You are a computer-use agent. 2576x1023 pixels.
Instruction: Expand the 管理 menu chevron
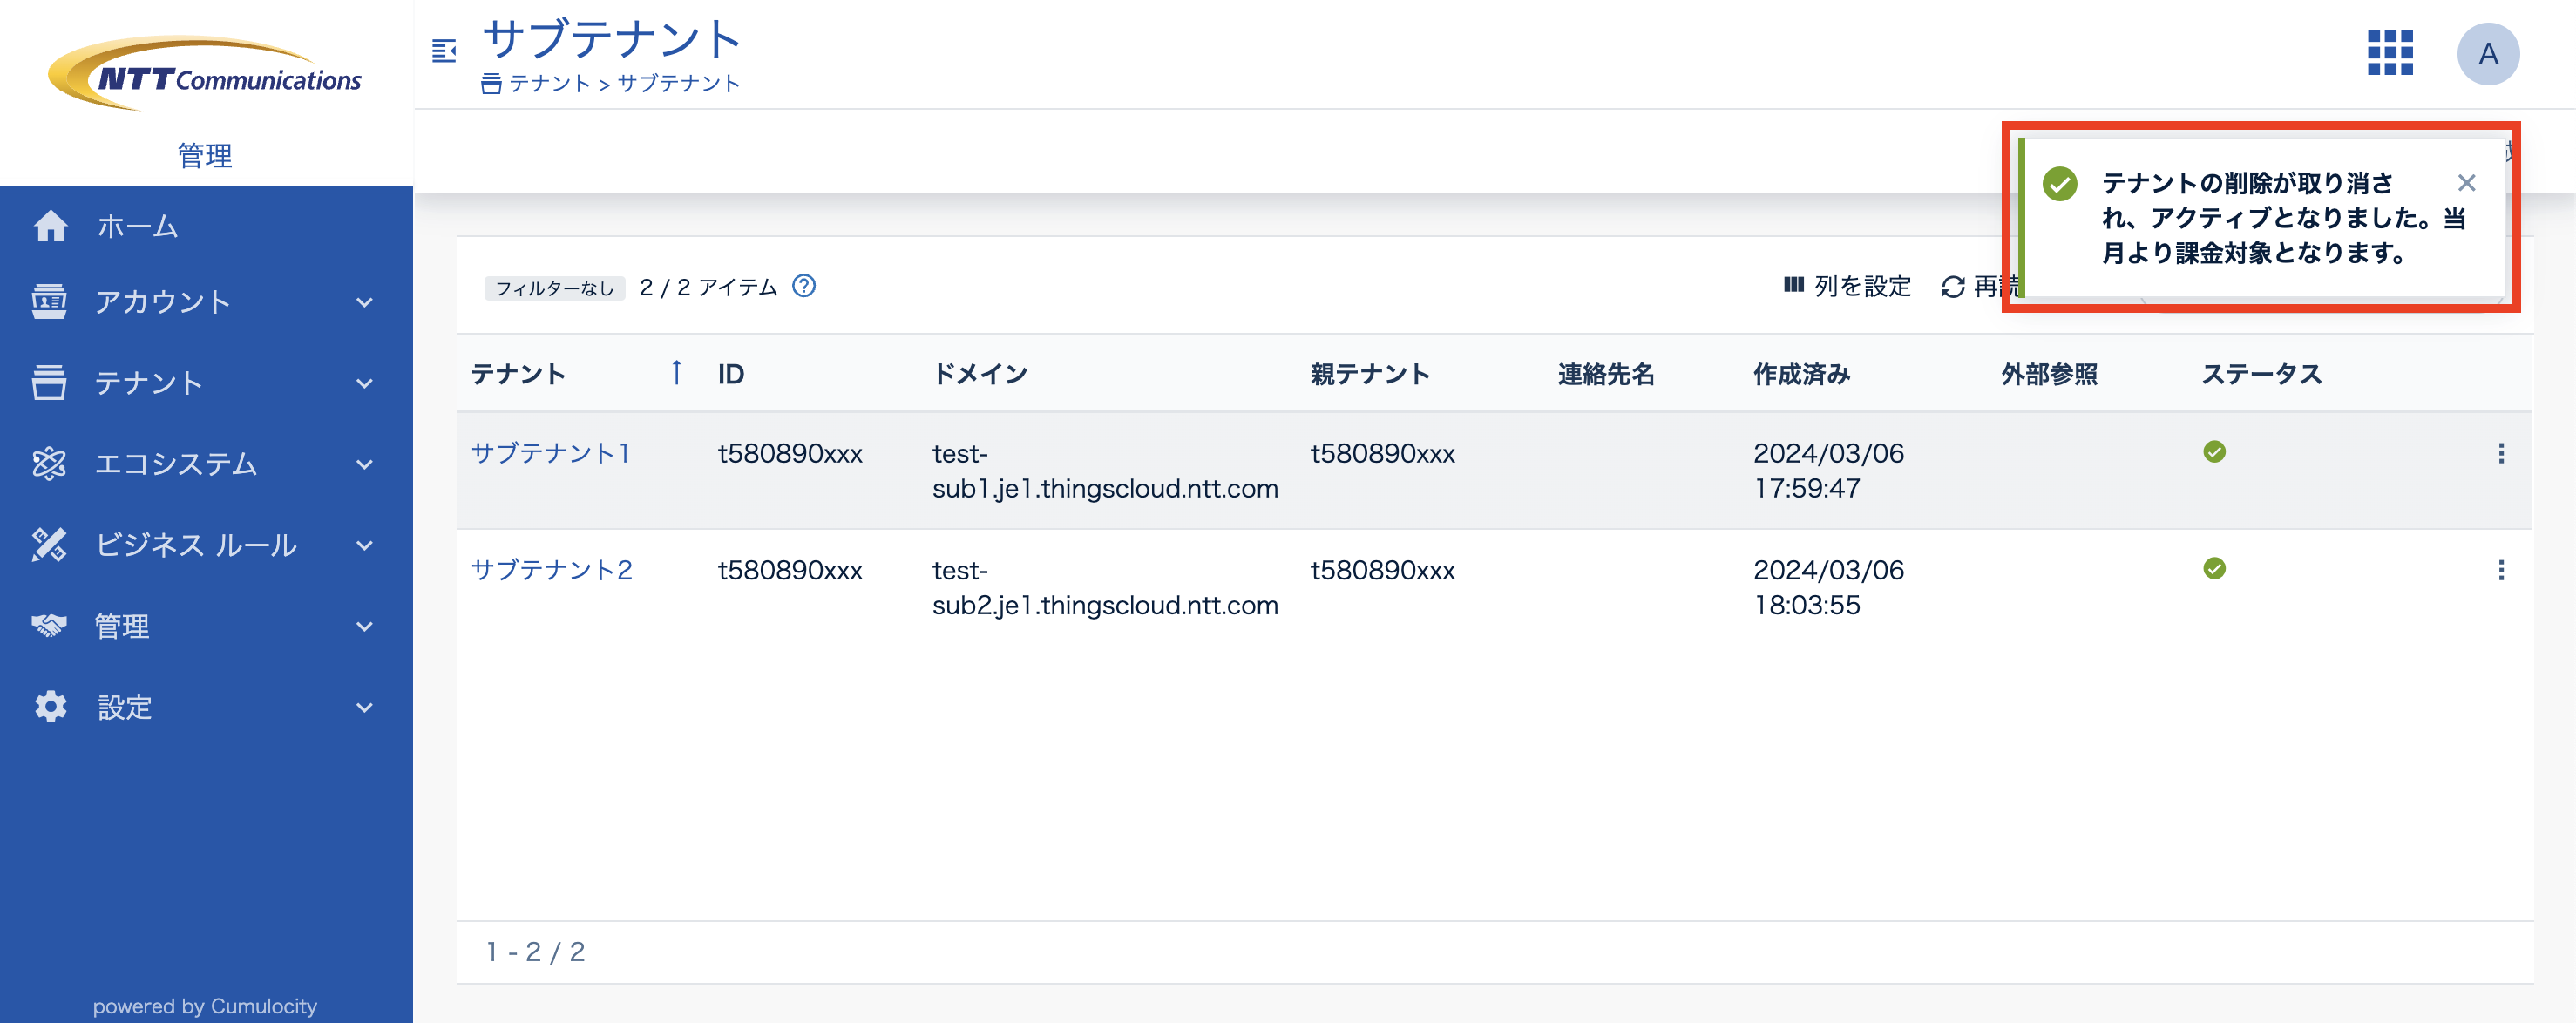[x=365, y=626]
